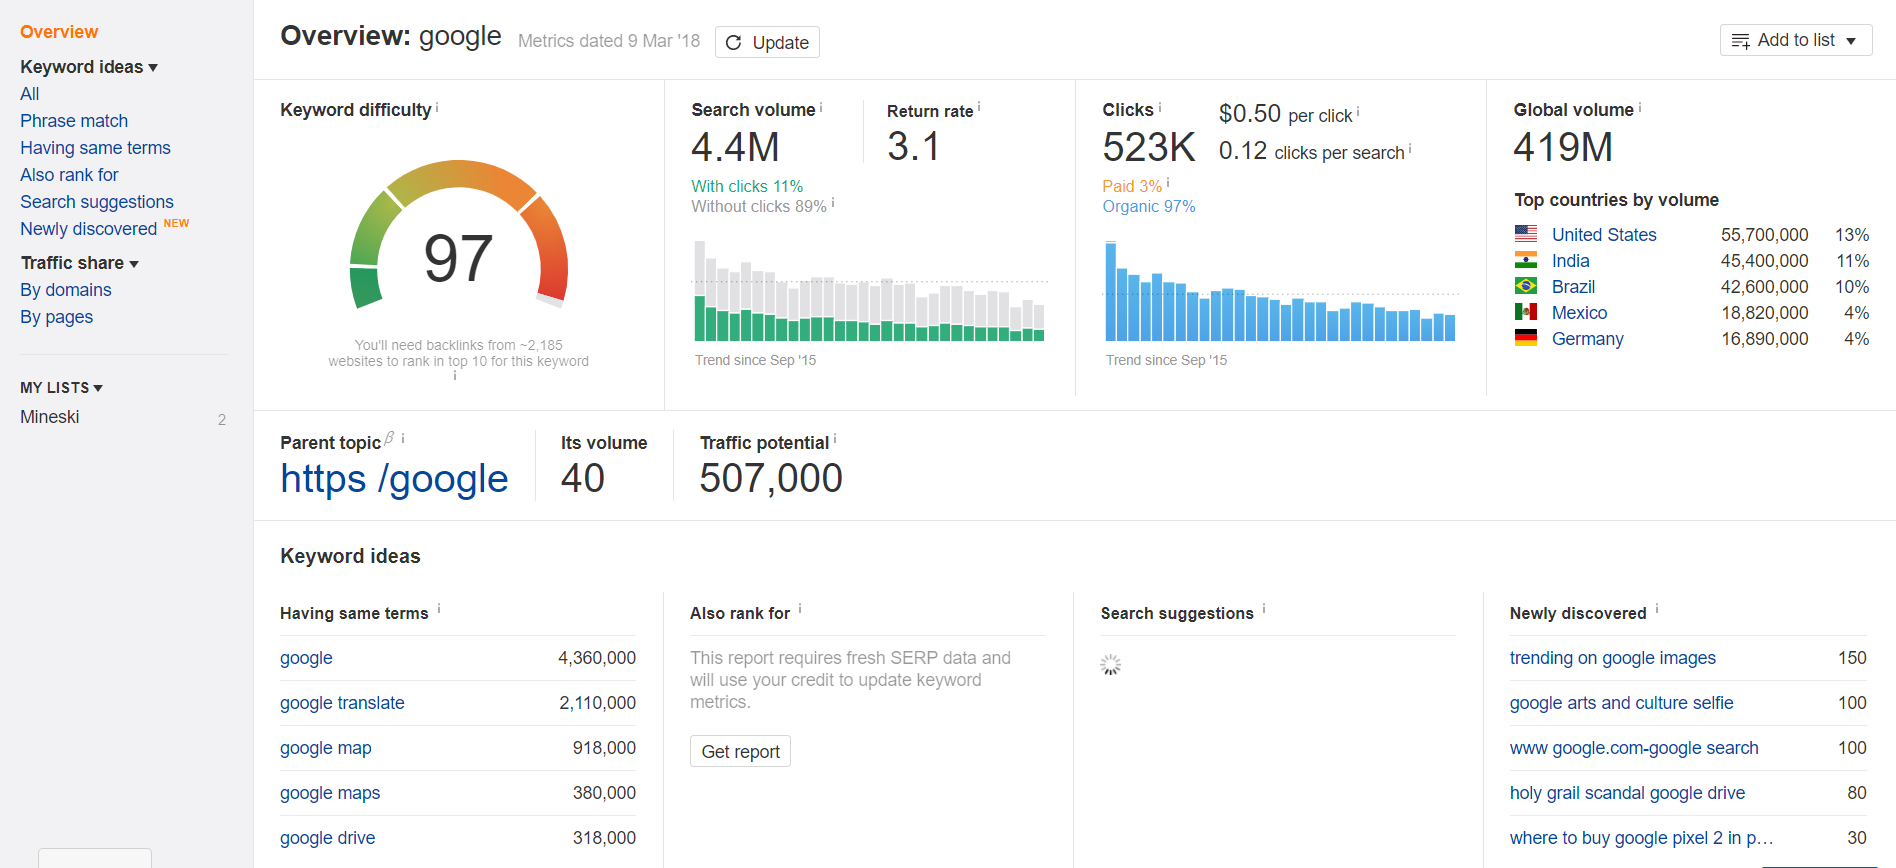This screenshot has height=868, width=1896.
Task: Click info icon beside Search volume
Action: tap(821, 107)
